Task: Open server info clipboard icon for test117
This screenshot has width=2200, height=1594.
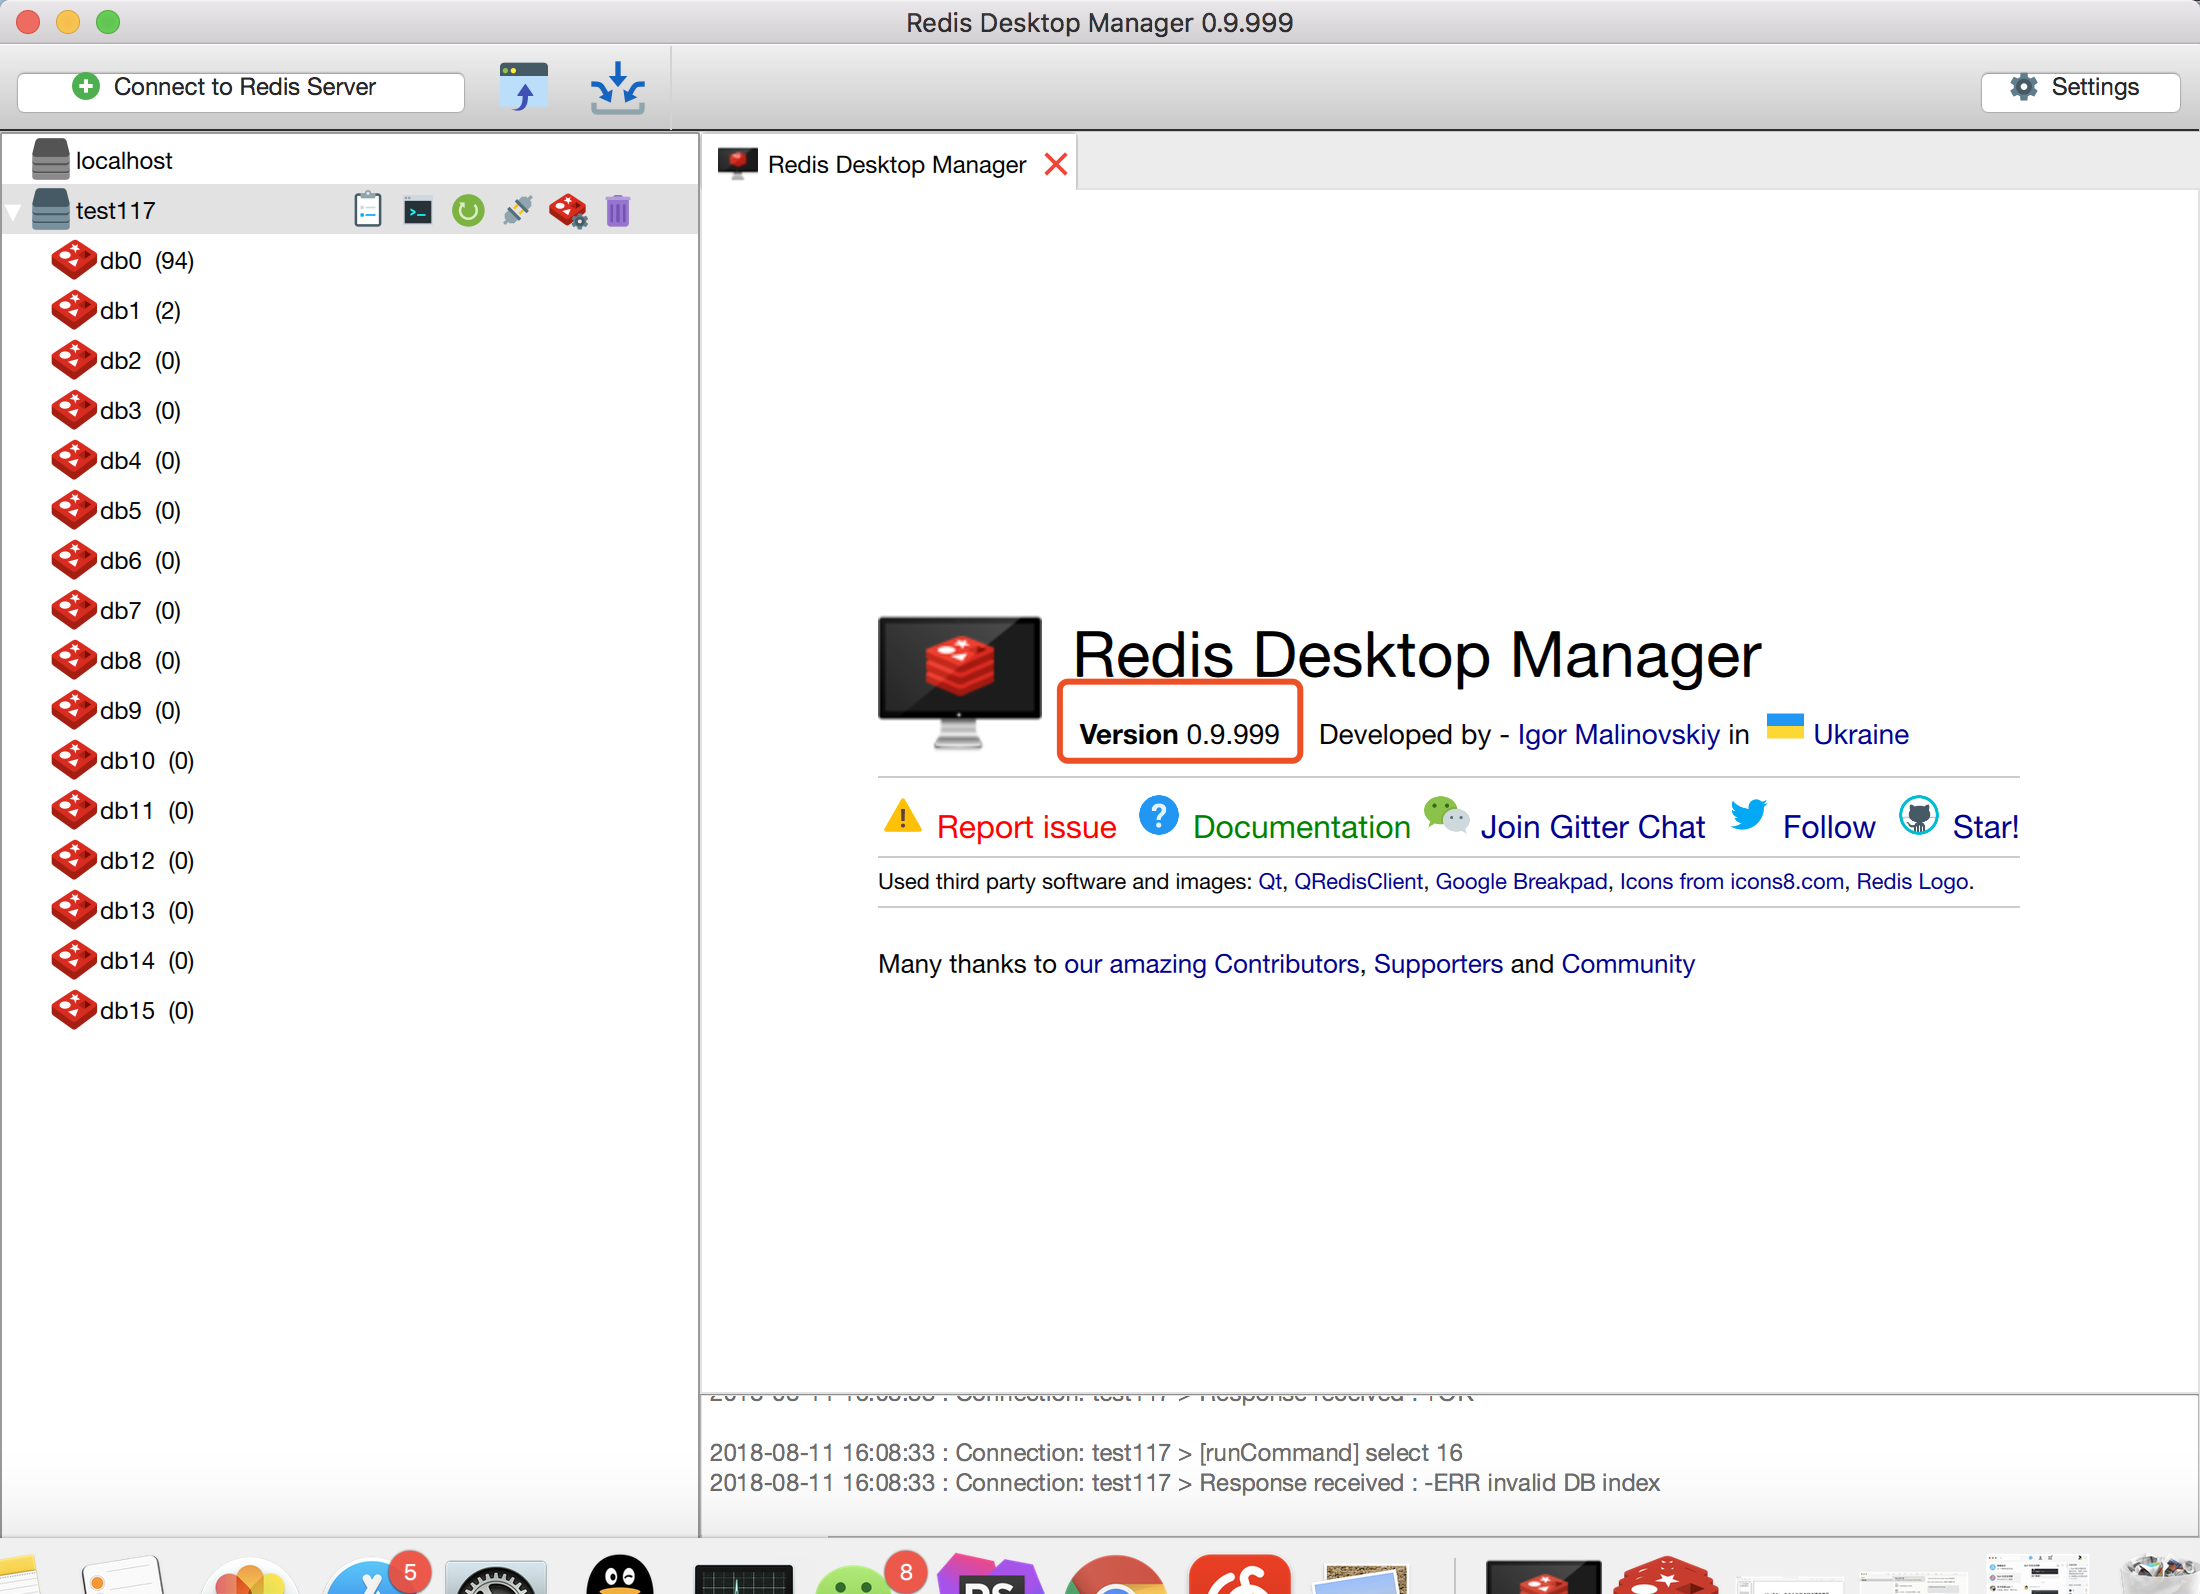Action: pyautogui.click(x=368, y=210)
